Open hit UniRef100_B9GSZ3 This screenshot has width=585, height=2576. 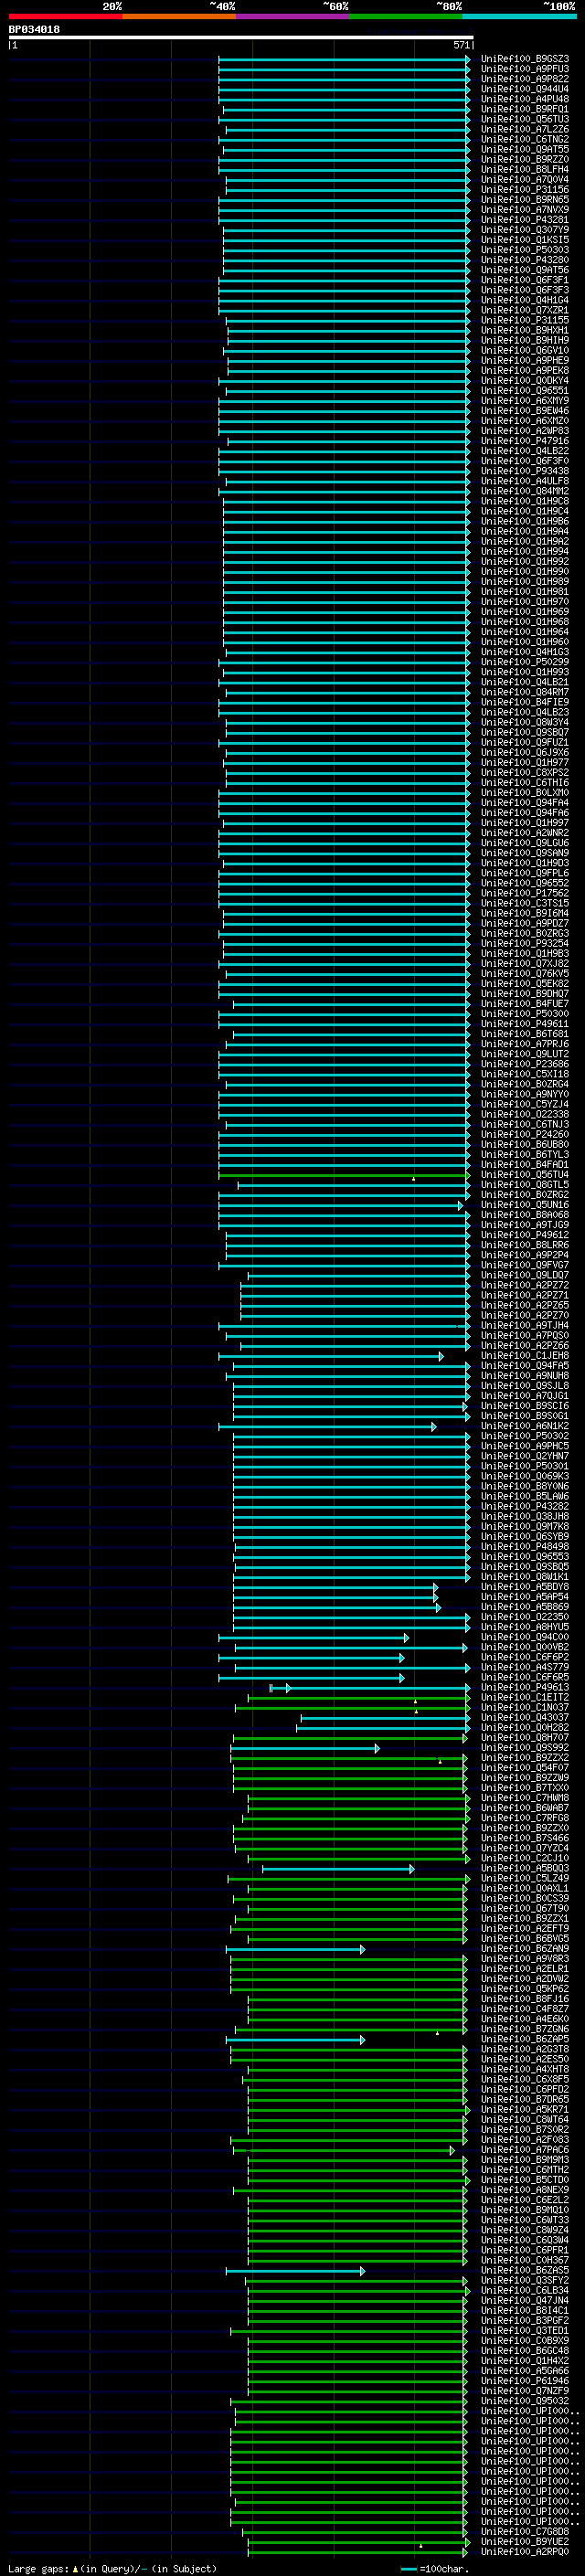click(525, 59)
